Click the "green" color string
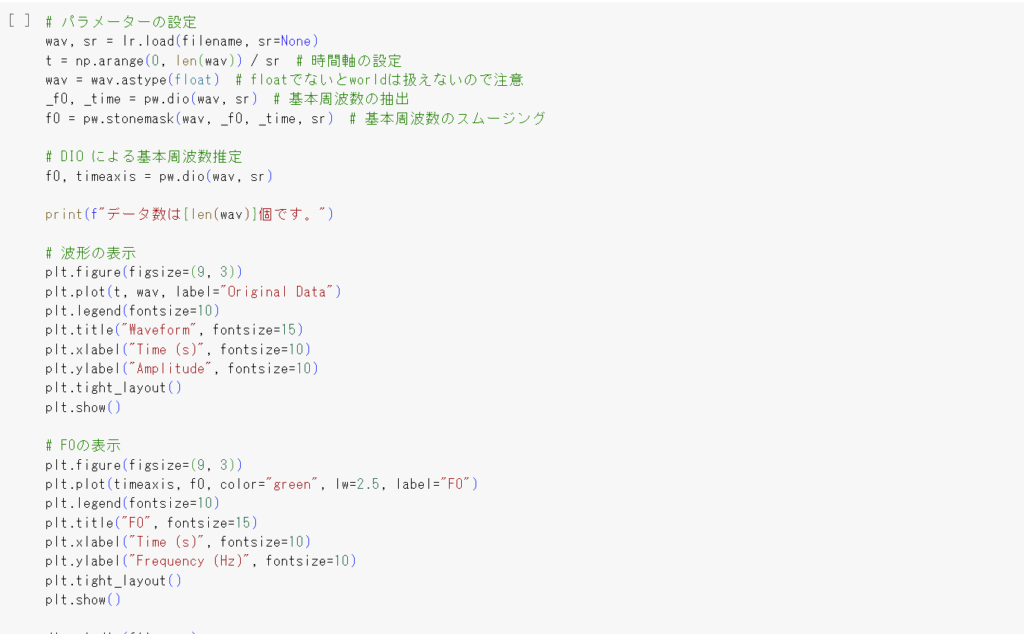Viewport: 1024px width, 634px height. [x=292, y=484]
